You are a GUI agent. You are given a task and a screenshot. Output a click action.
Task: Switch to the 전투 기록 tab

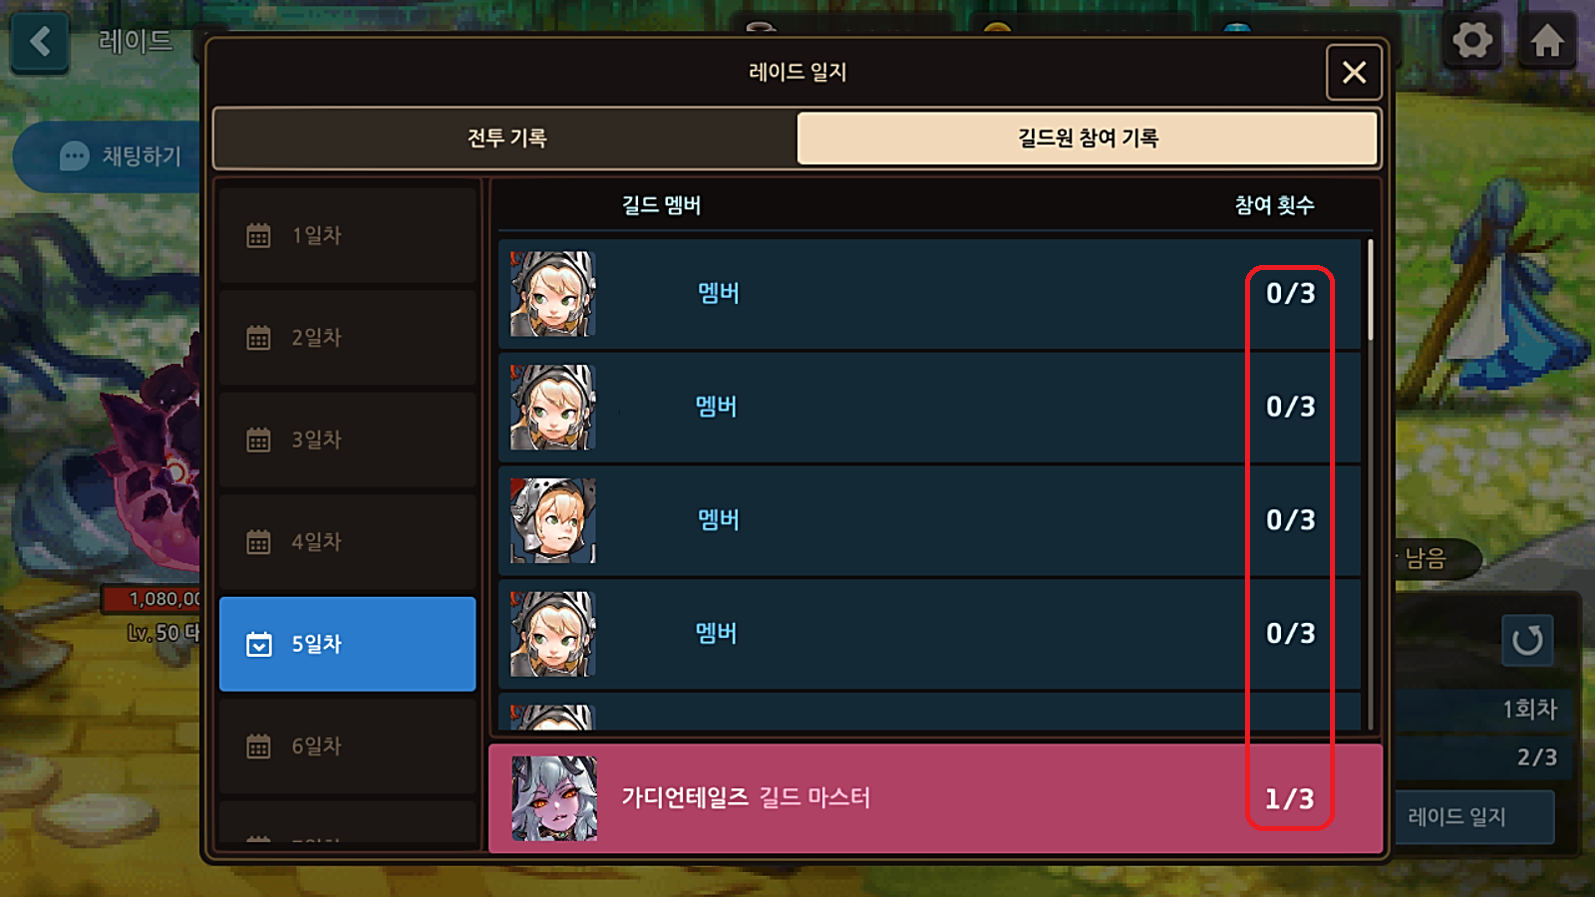coord(506,138)
